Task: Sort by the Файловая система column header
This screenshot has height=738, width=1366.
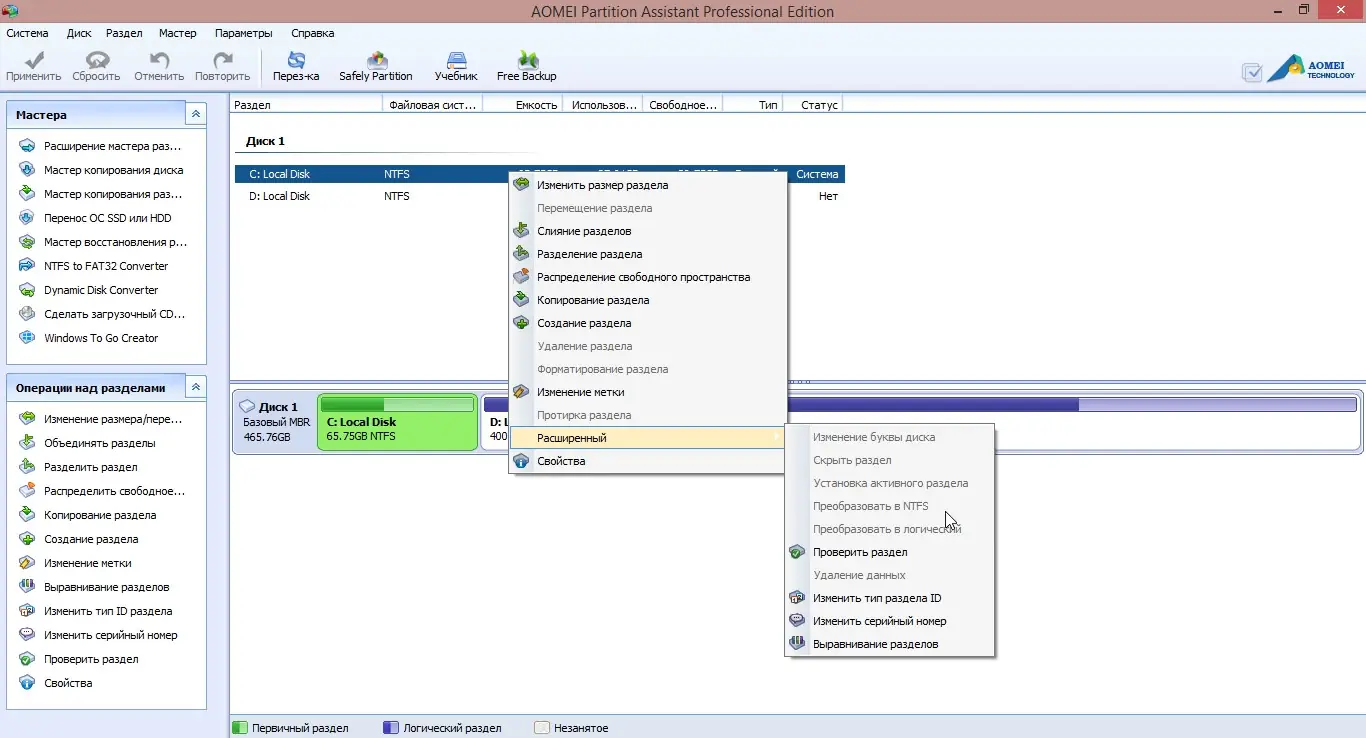Action: (433, 104)
